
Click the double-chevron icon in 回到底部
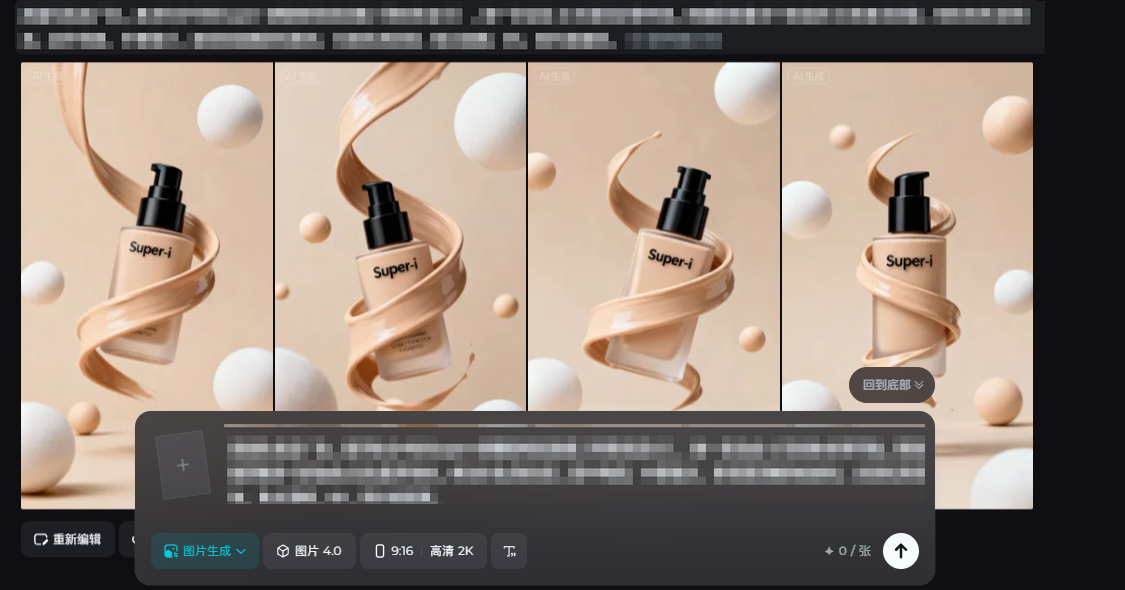click(x=919, y=385)
